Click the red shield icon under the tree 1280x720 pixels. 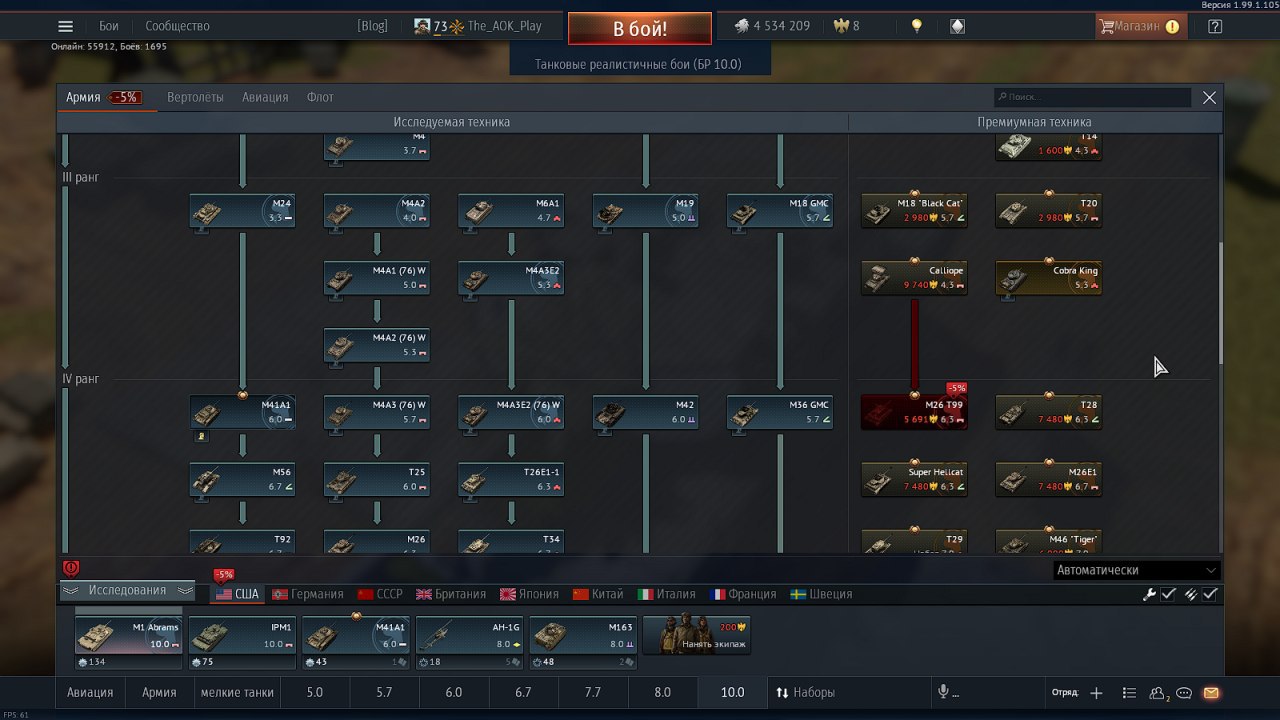tap(71, 568)
